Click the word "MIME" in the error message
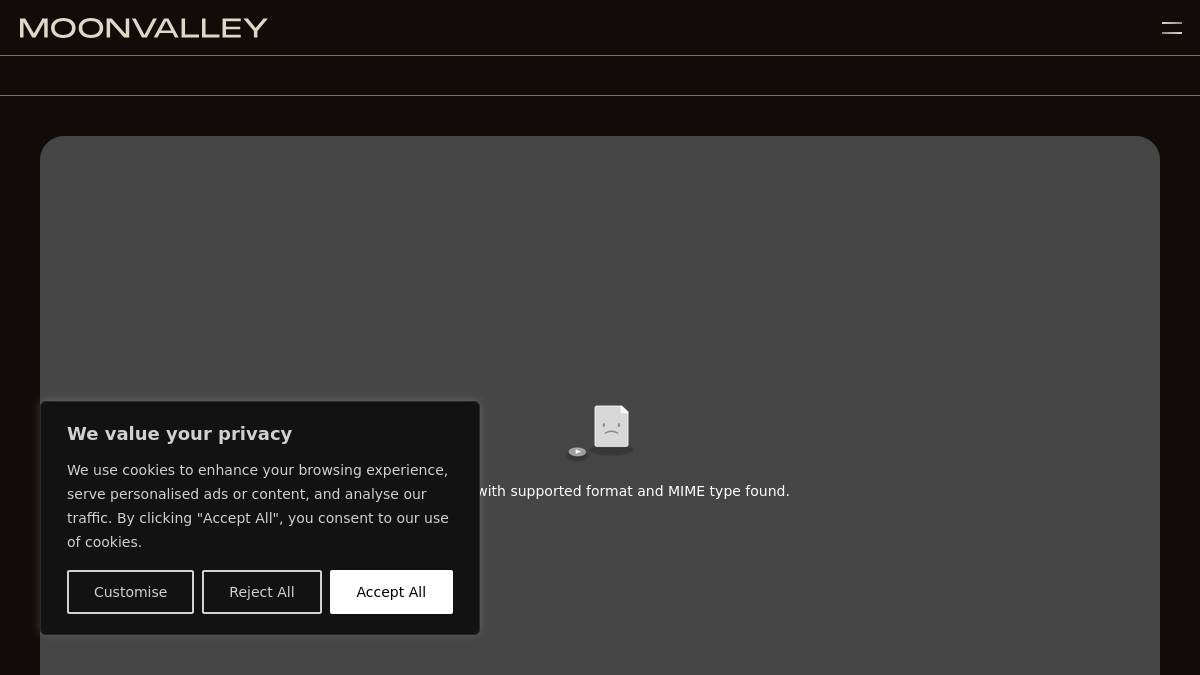The image size is (1200, 675). 687,491
